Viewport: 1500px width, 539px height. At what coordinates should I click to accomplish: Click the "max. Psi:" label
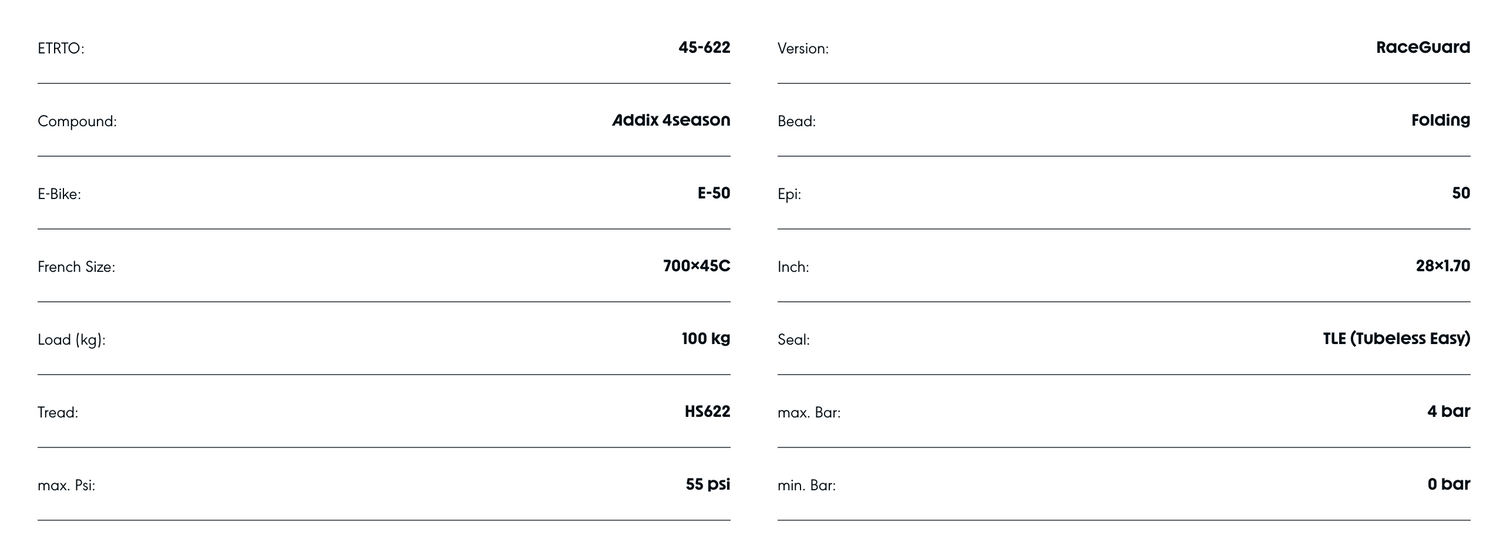(x=66, y=486)
